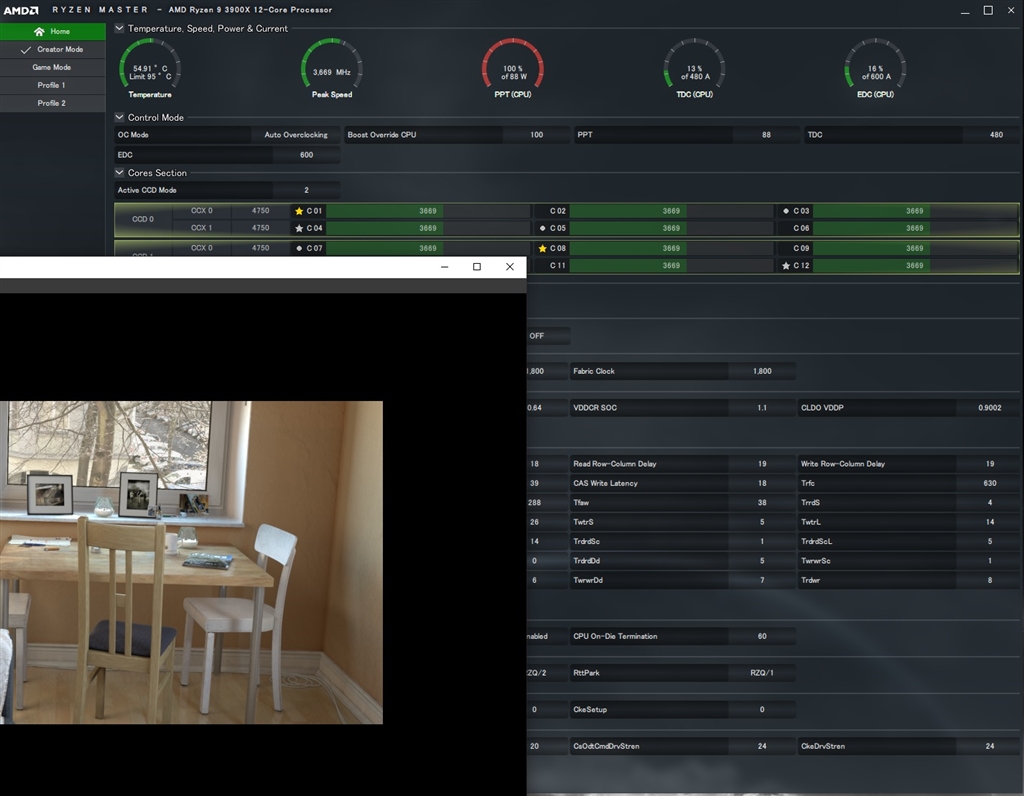This screenshot has height=796, width=1024.
Task: Open Profile 2
Action: (x=52, y=103)
